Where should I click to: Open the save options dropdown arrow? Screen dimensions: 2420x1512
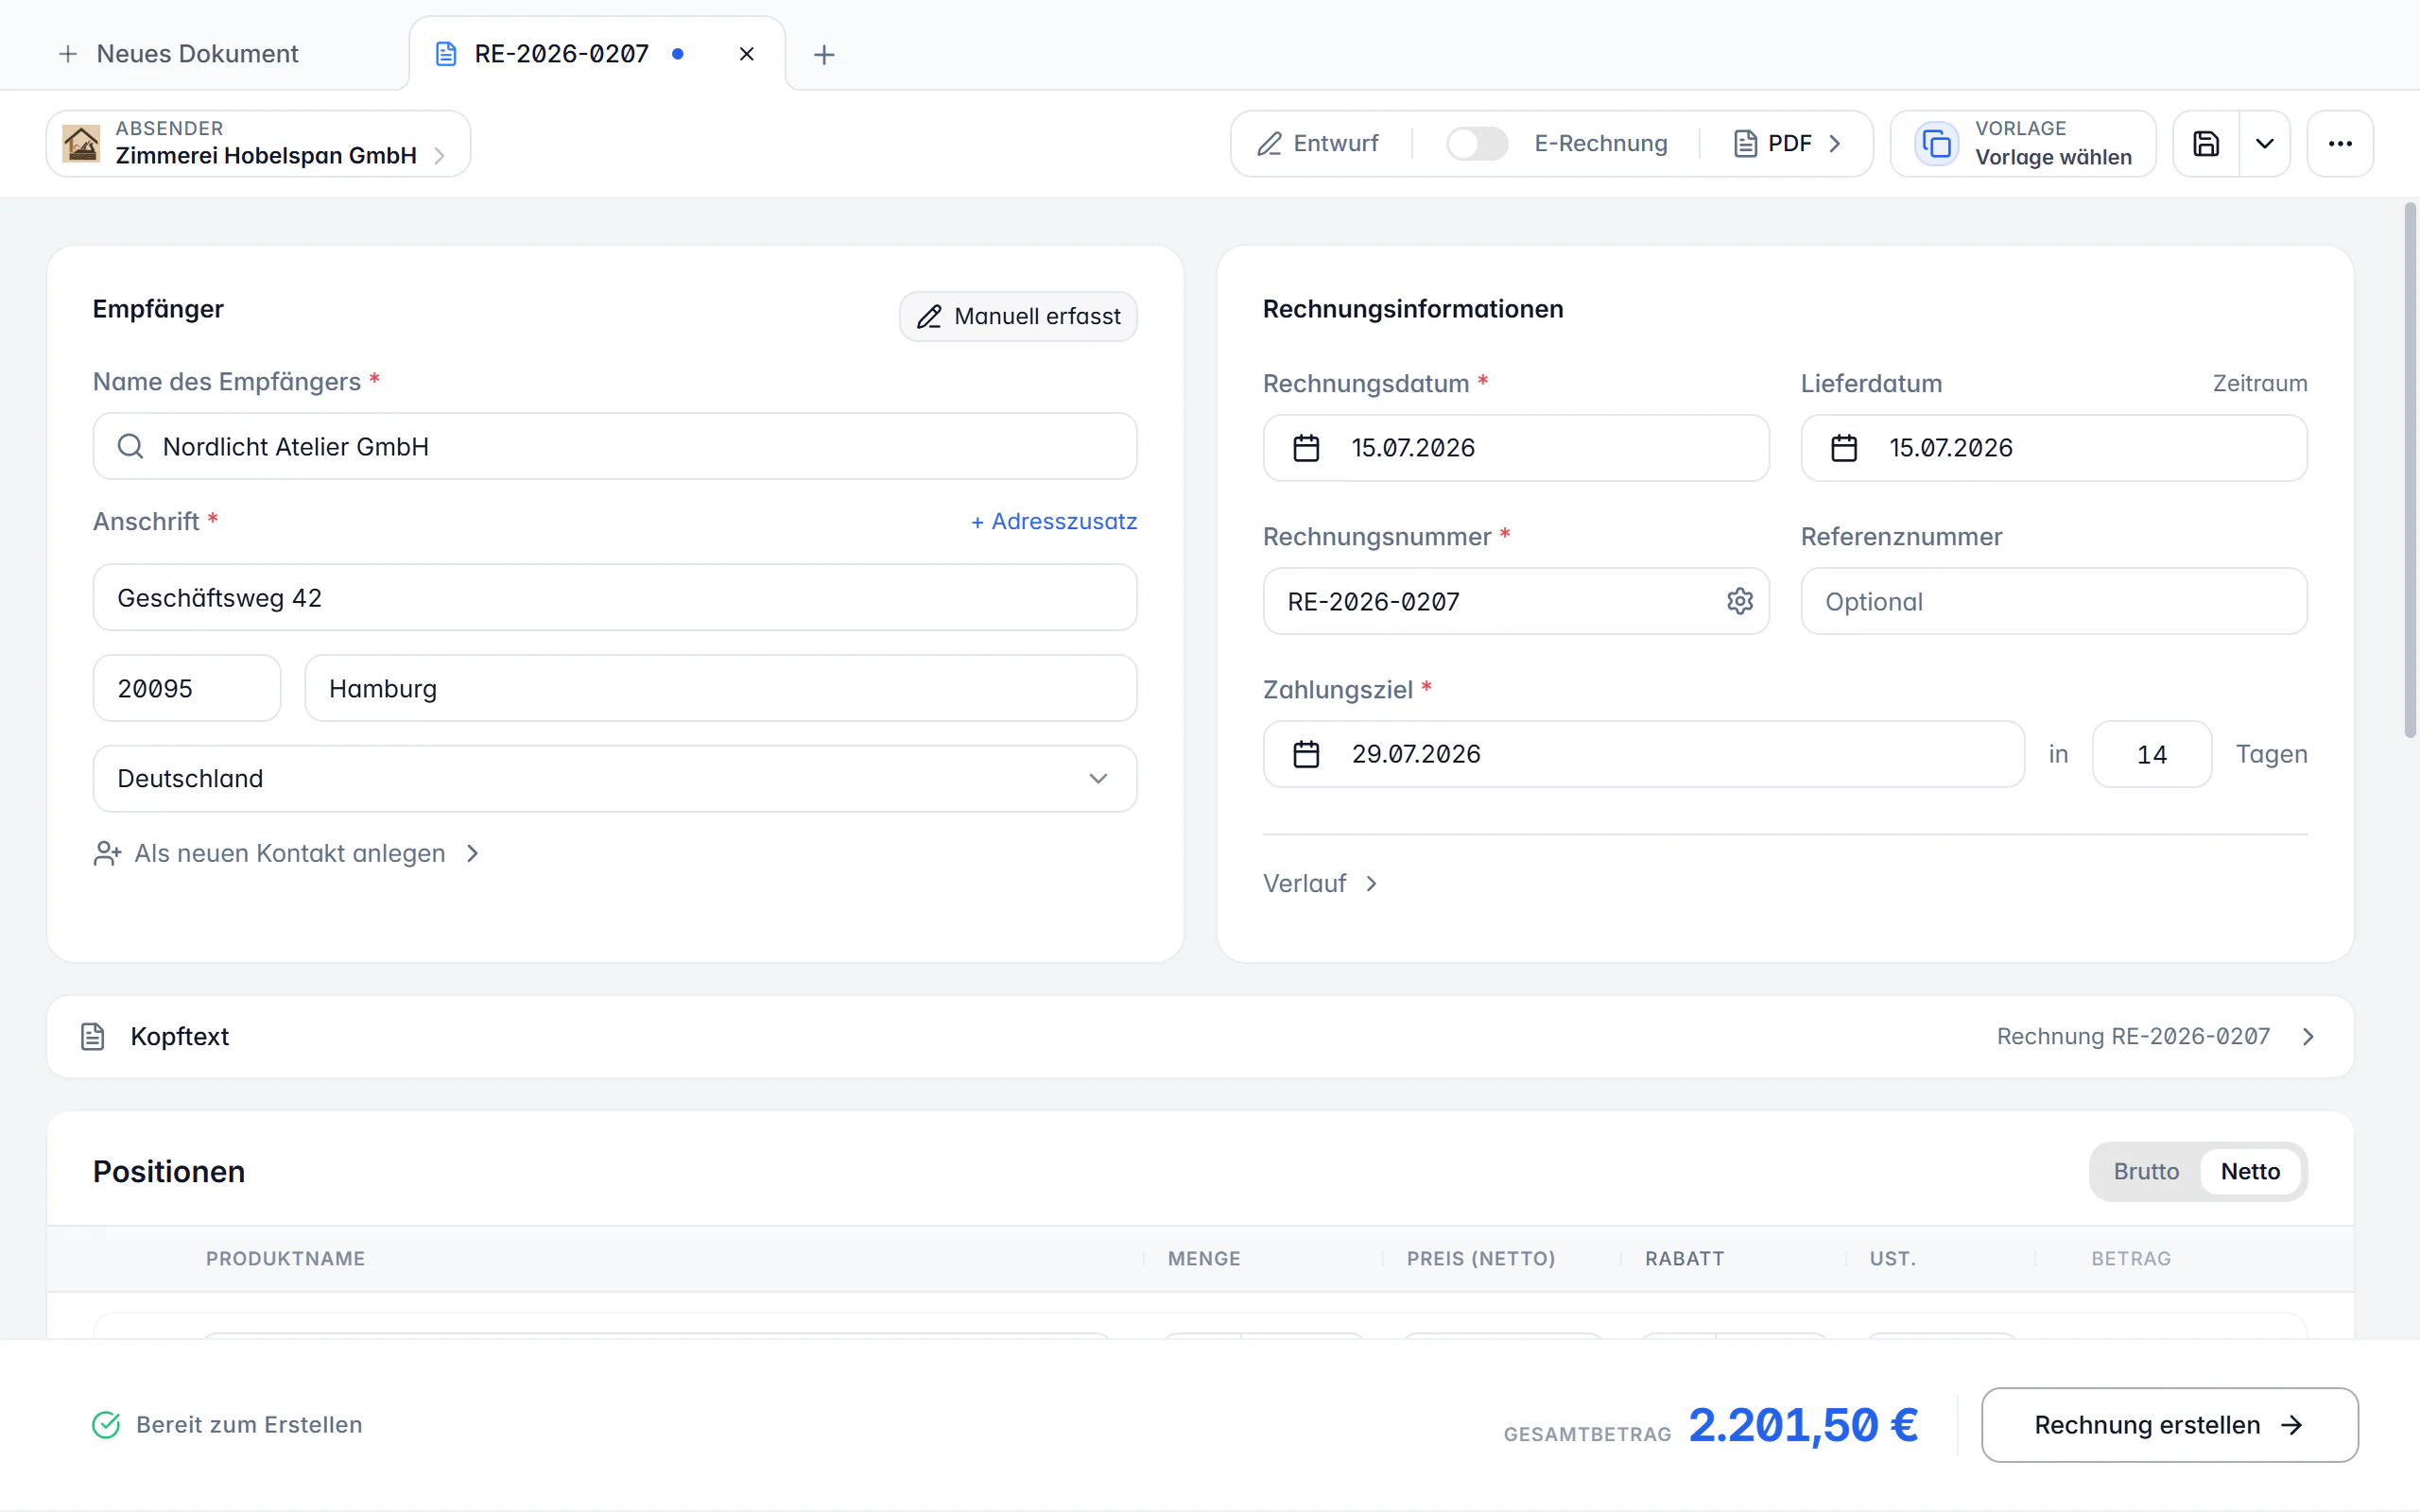(2265, 144)
